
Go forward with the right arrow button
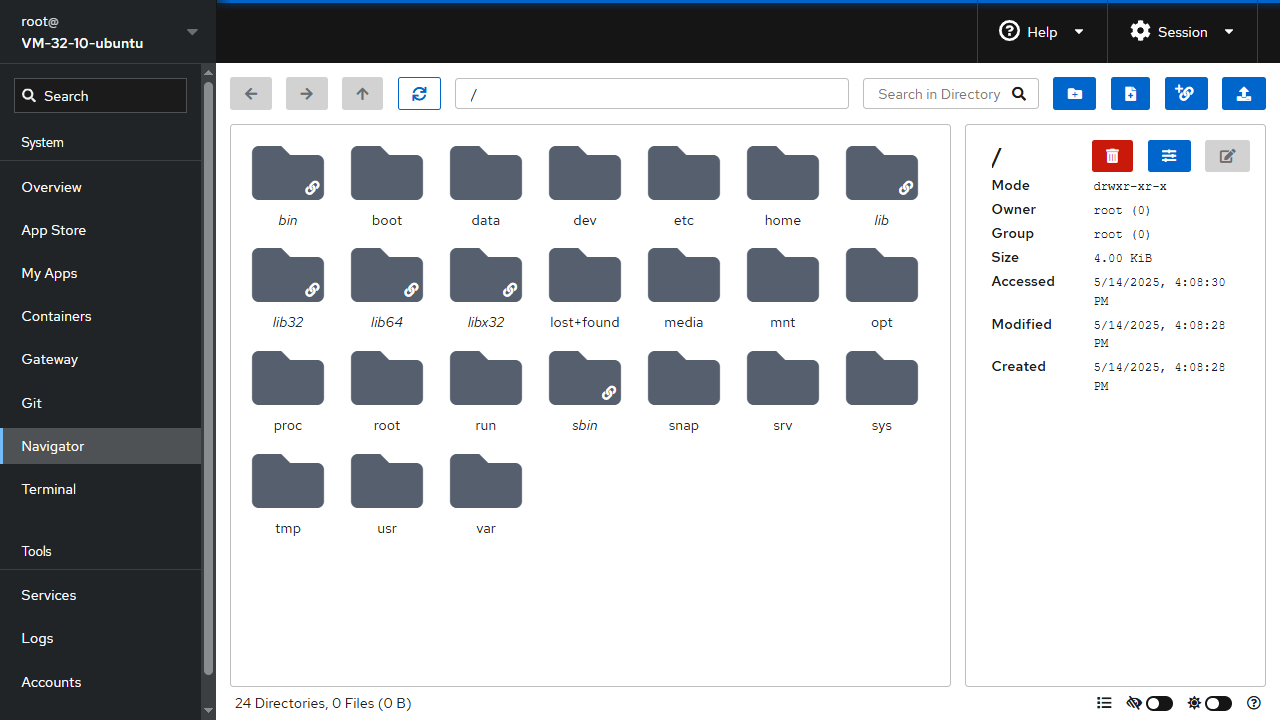[307, 94]
